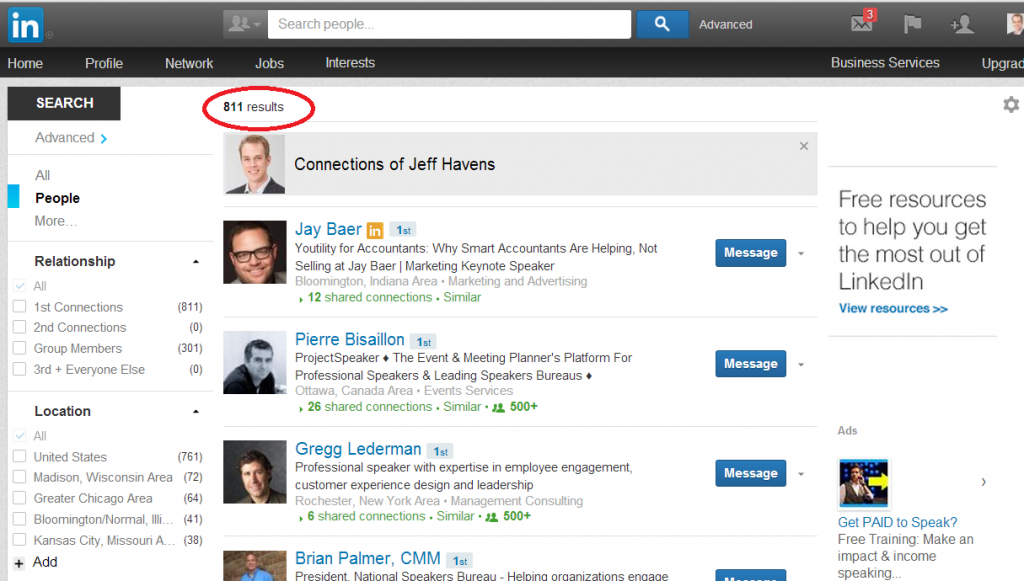Open the View resources link

tap(893, 309)
